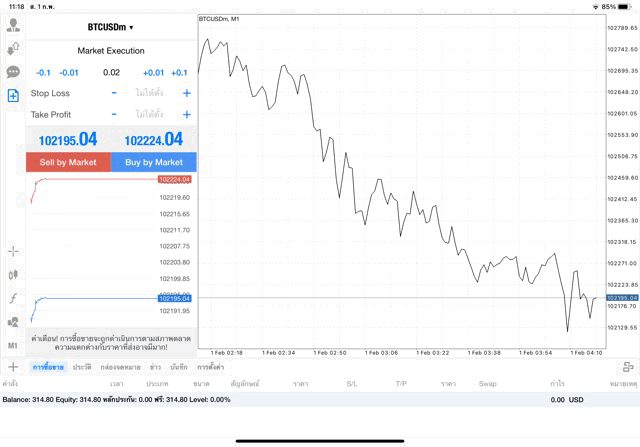
Task: Click the 0.02 volume input field
Action: [111, 73]
